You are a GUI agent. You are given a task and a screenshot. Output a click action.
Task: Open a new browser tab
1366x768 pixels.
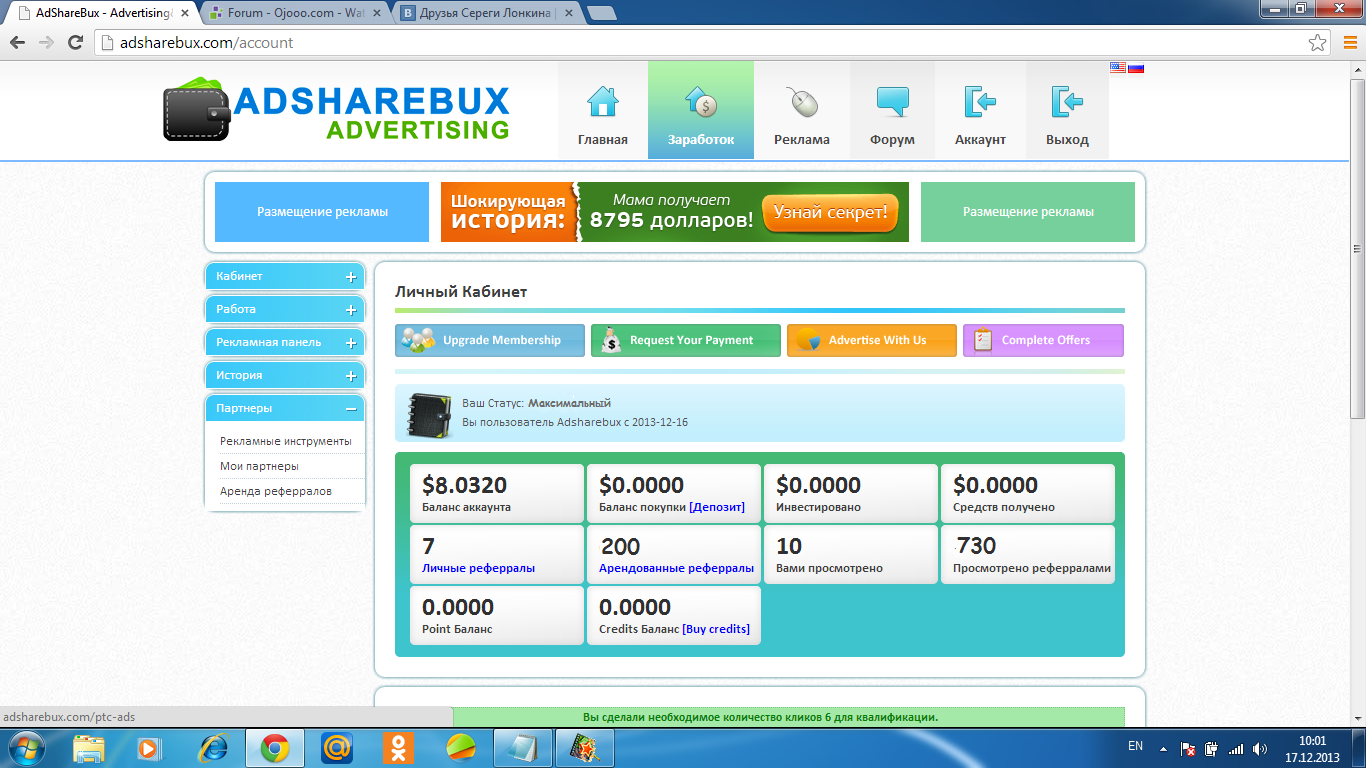[x=601, y=13]
